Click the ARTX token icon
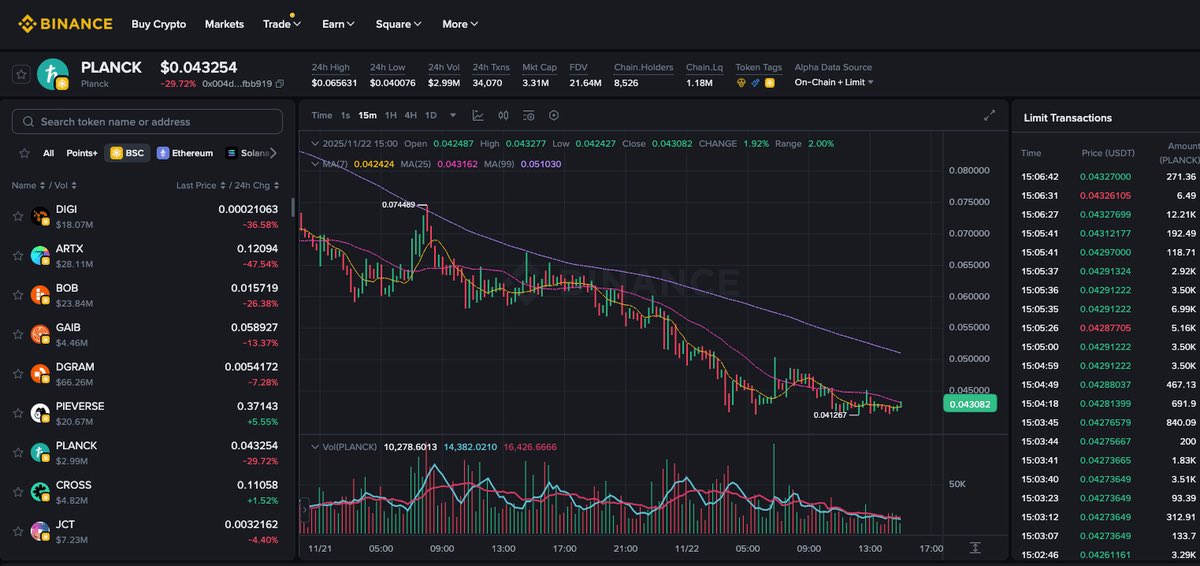1200x566 pixels. pyautogui.click(x=40, y=256)
